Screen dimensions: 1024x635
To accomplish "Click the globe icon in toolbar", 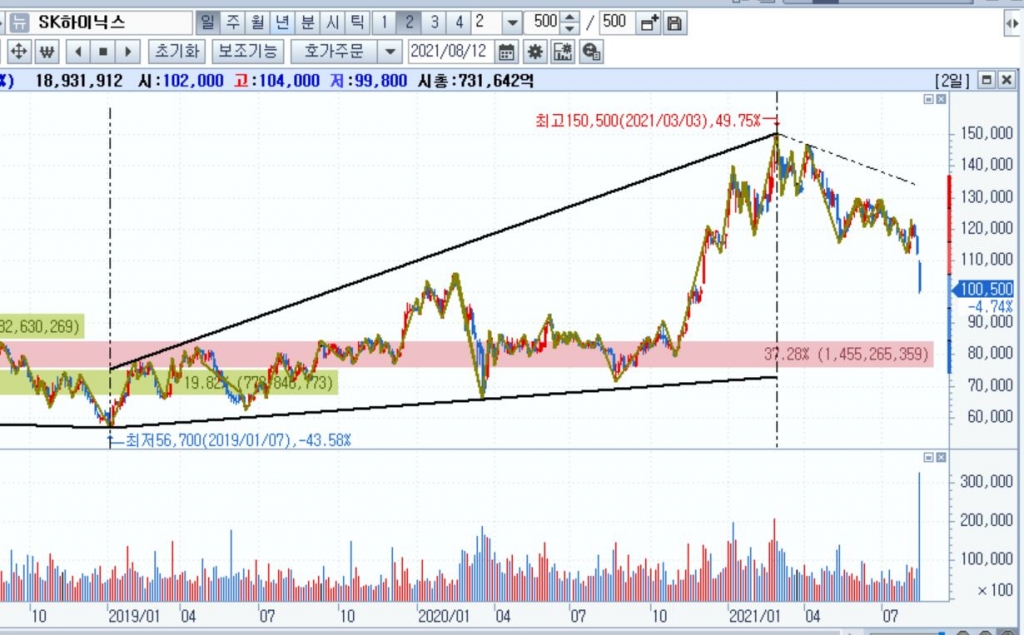I will coord(591,51).
